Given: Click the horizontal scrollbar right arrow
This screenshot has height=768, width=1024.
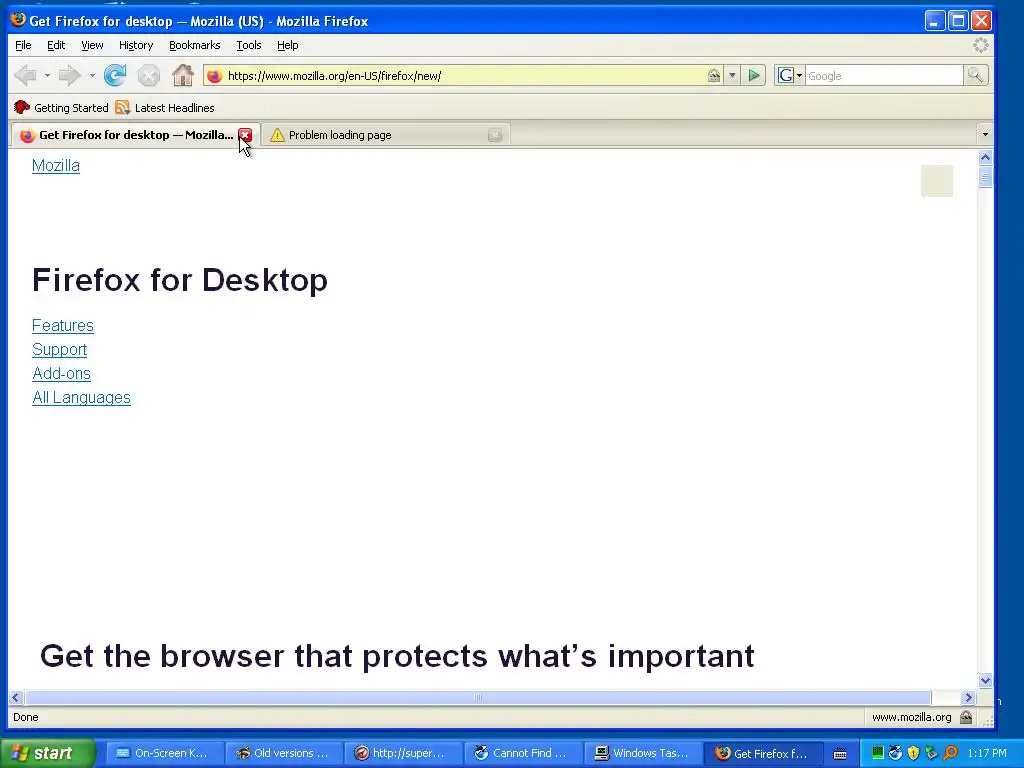Looking at the screenshot, I should point(968,697).
